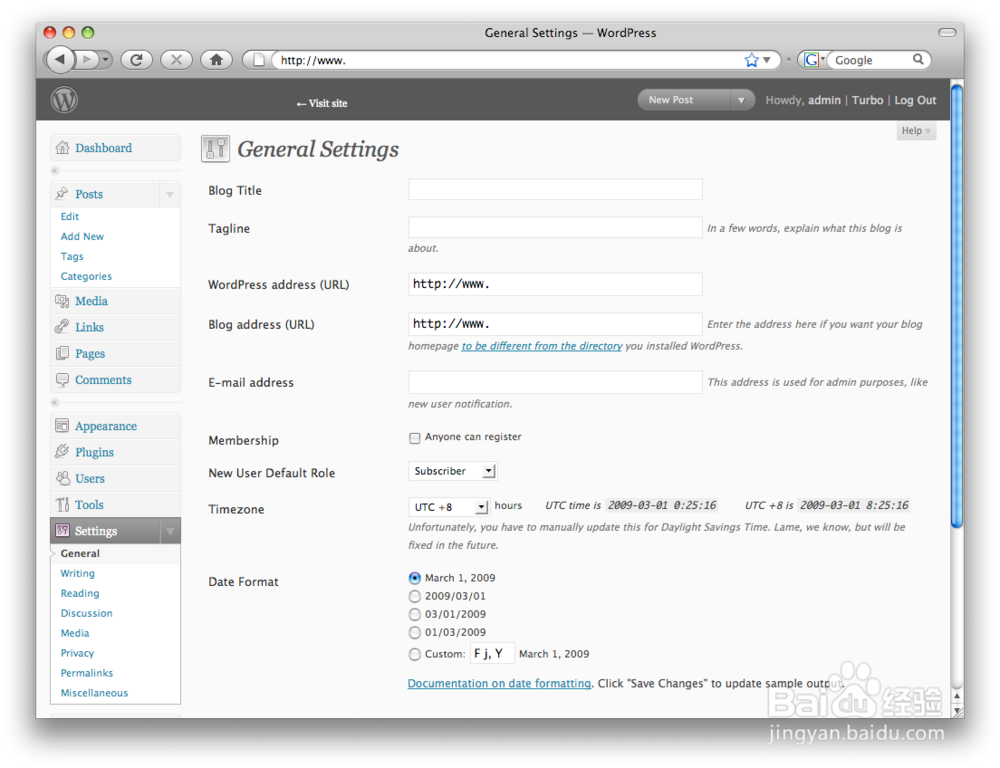The height and width of the screenshot is (768, 1000).
Task: Click the Log Out link
Action: (915, 100)
